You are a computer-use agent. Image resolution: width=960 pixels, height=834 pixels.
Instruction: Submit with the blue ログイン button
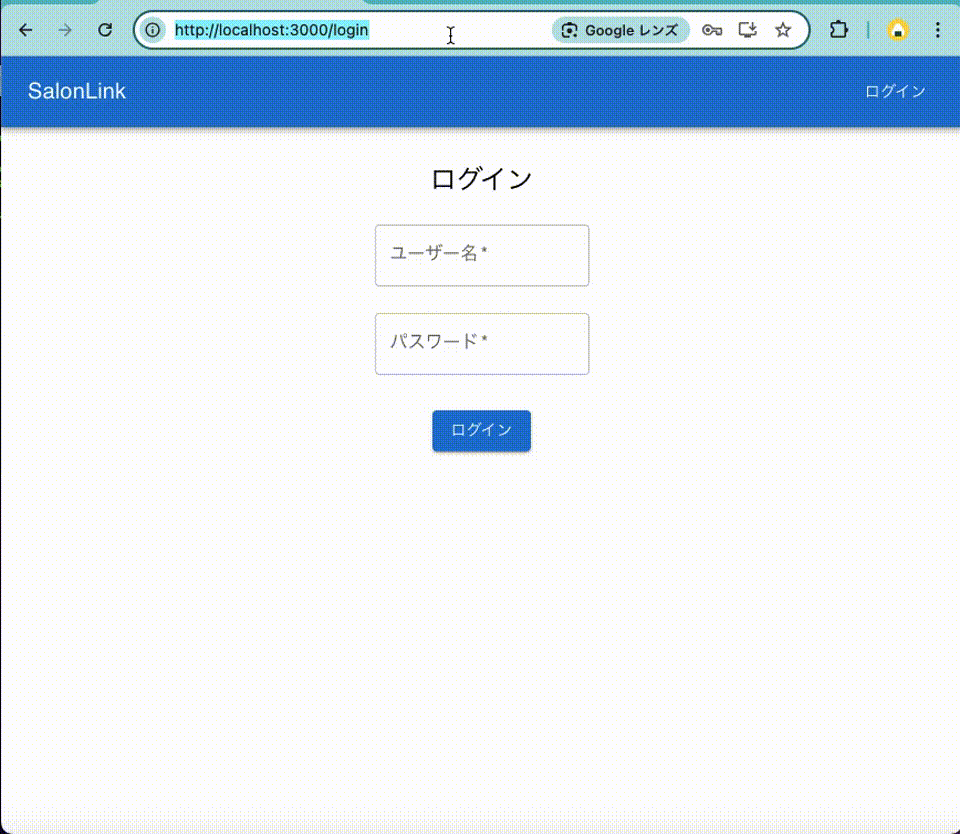coord(481,430)
